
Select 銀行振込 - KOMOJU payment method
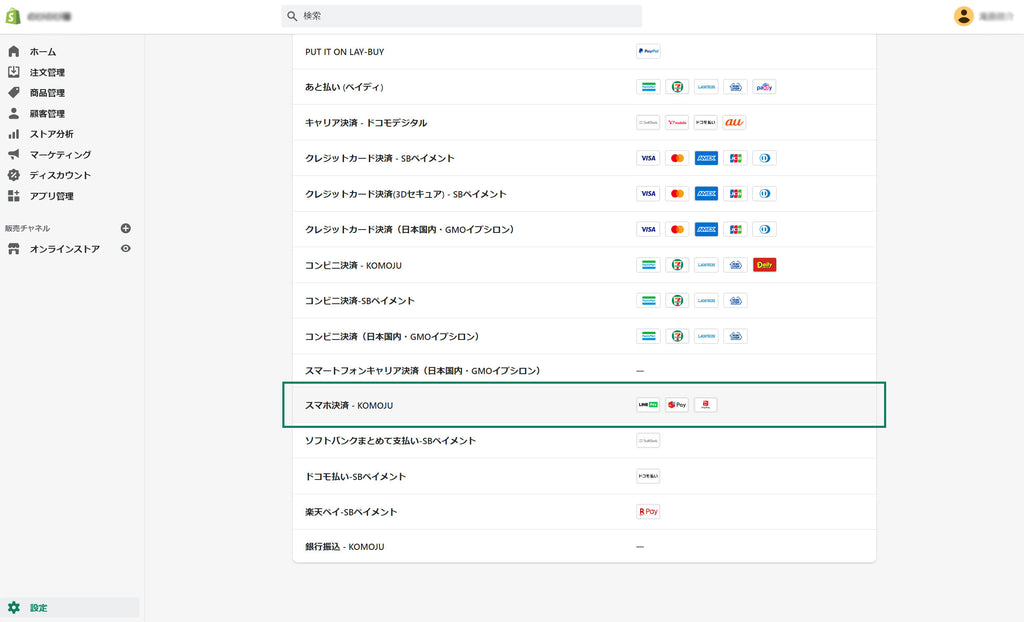[x=344, y=547]
